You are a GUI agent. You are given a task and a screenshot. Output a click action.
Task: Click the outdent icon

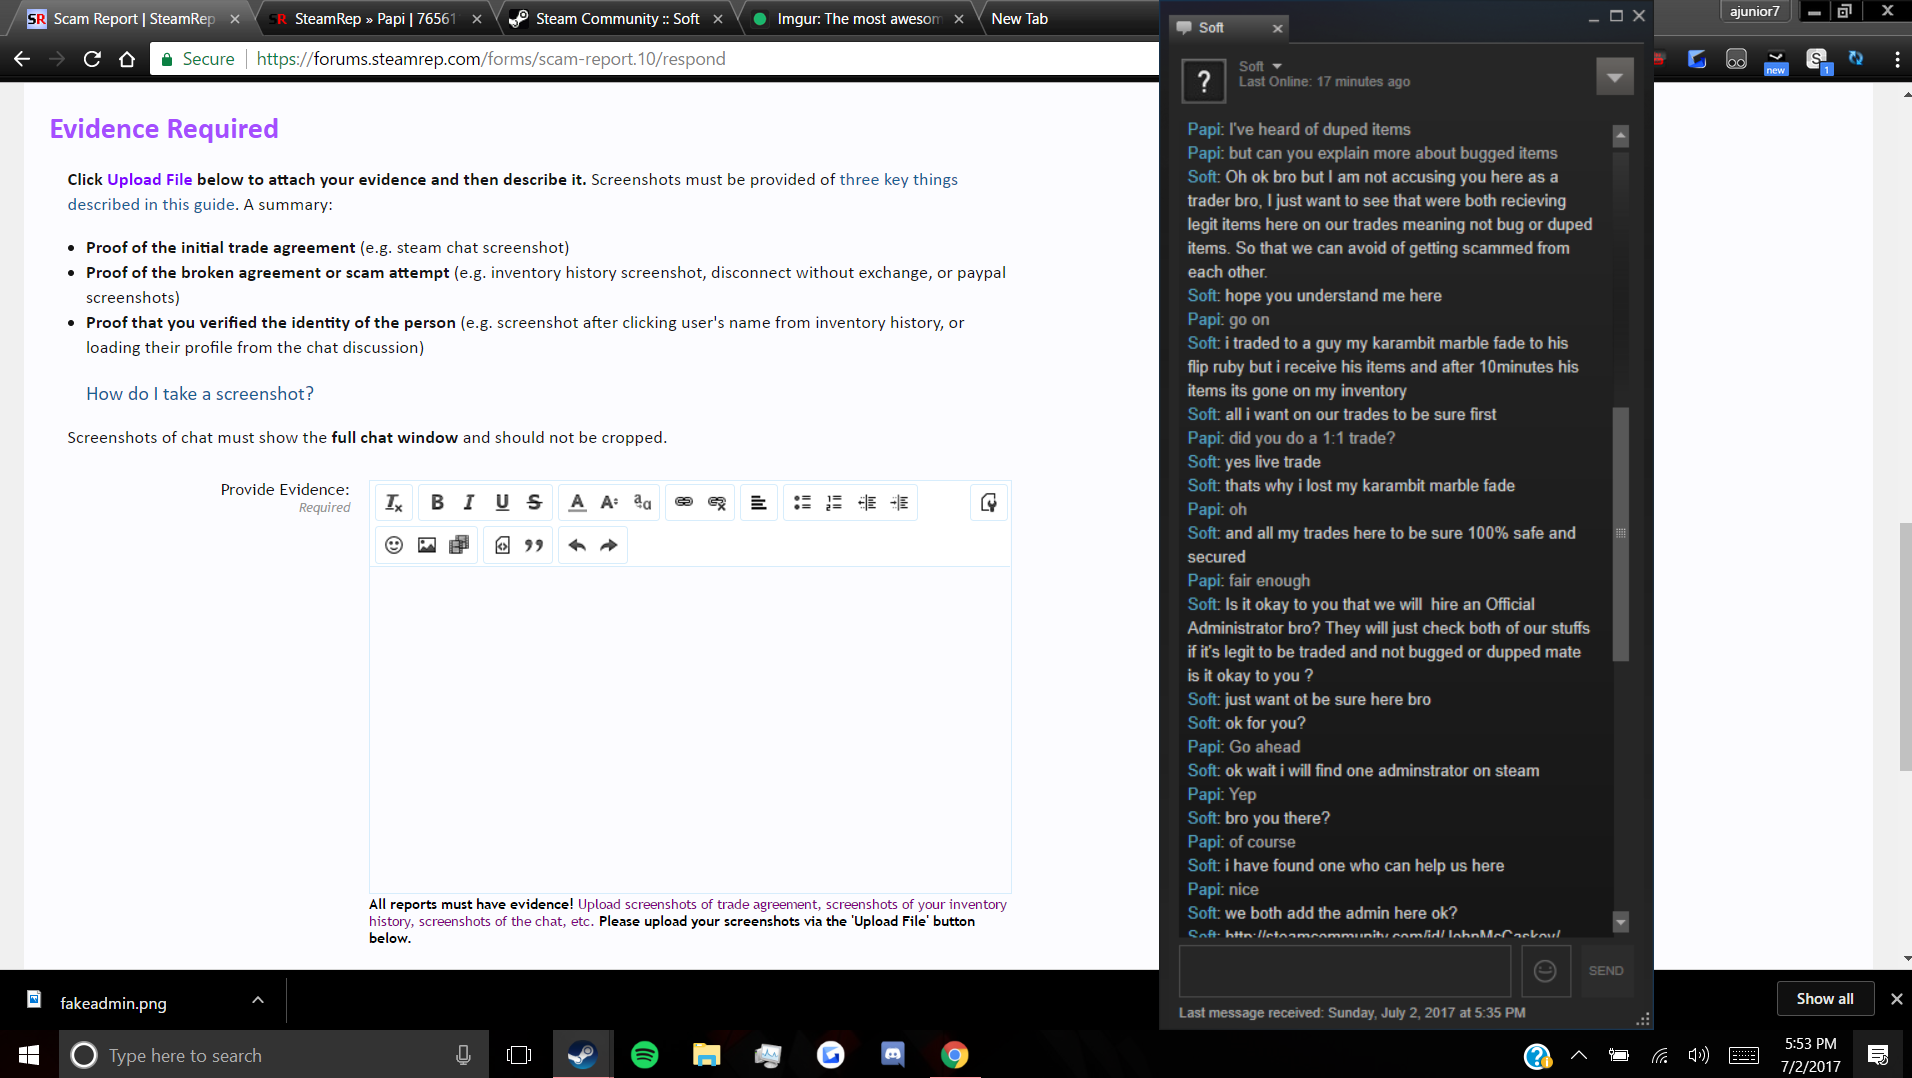(867, 502)
